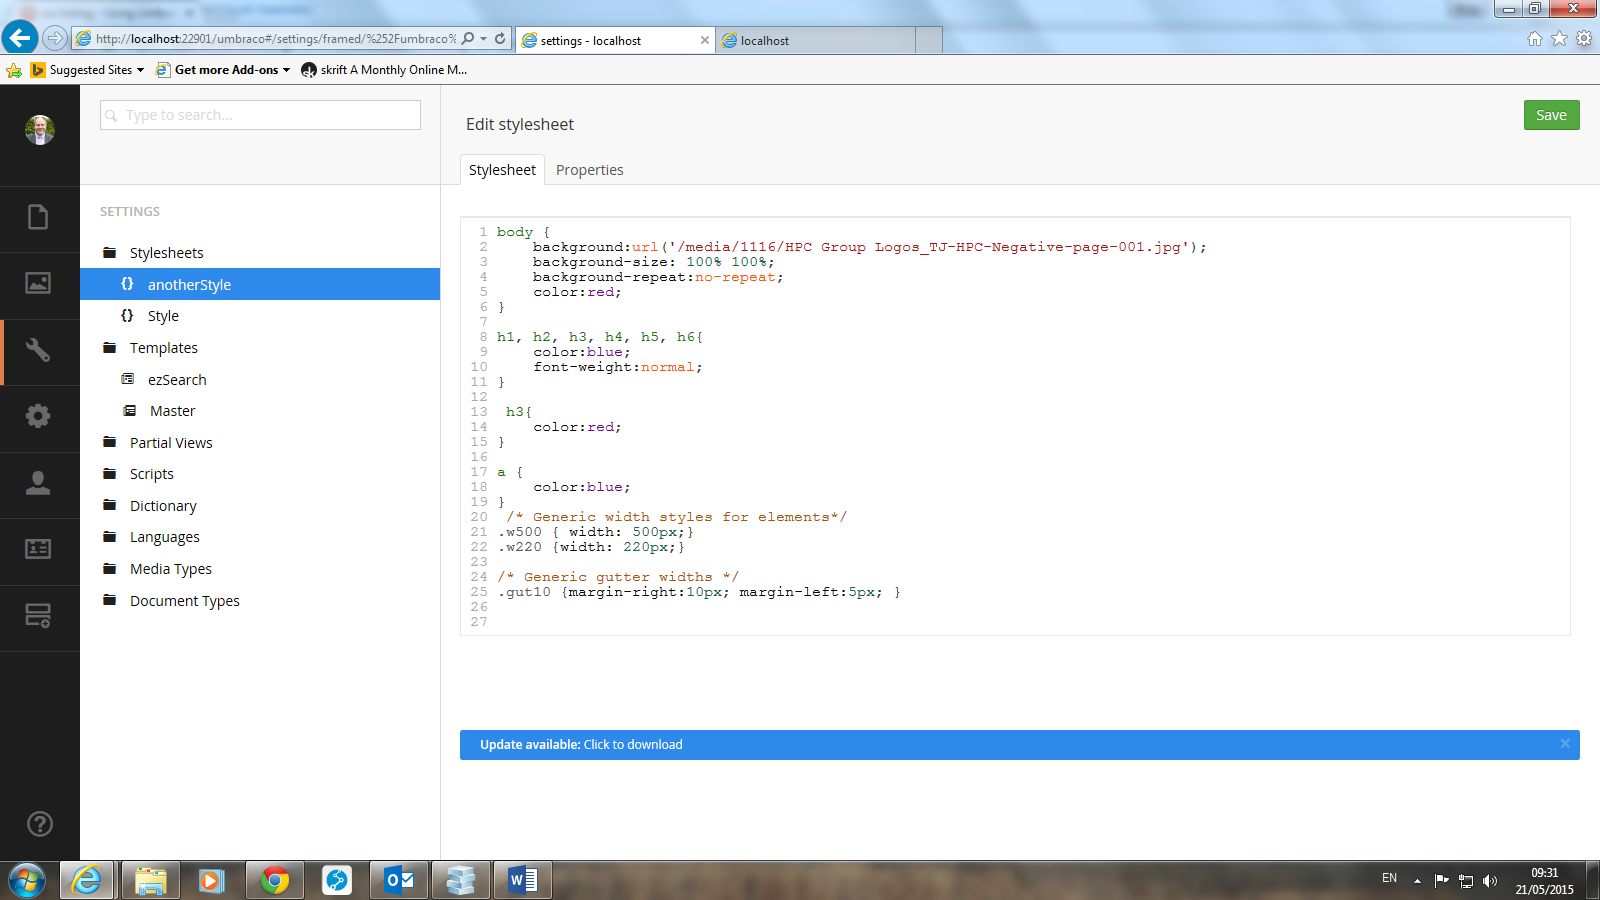Open Word from the taskbar
Screen dimensions: 1600x900
523,880
